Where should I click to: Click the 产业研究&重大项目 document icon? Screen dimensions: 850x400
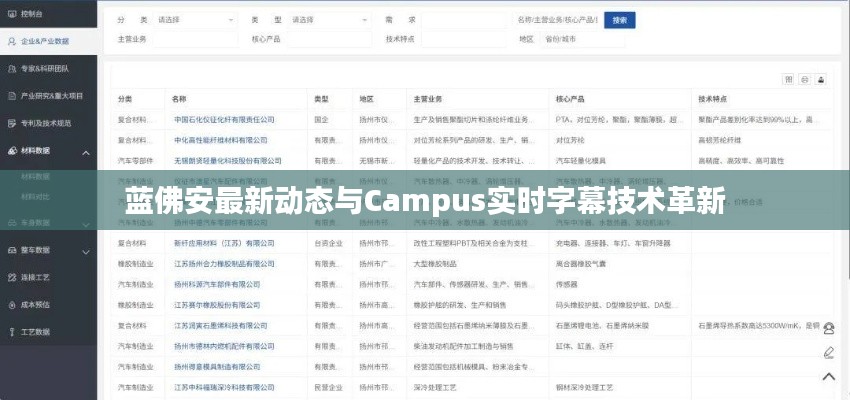pyautogui.click(x=11, y=96)
